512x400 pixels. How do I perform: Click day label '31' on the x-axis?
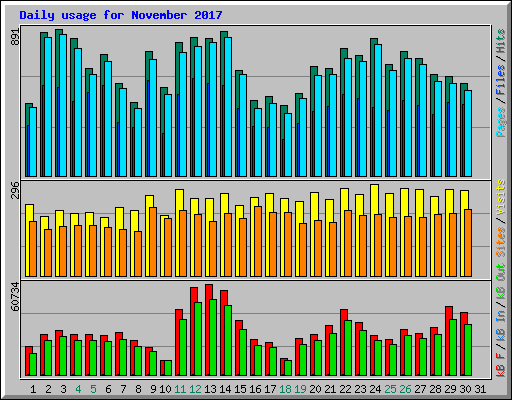point(480,389)
